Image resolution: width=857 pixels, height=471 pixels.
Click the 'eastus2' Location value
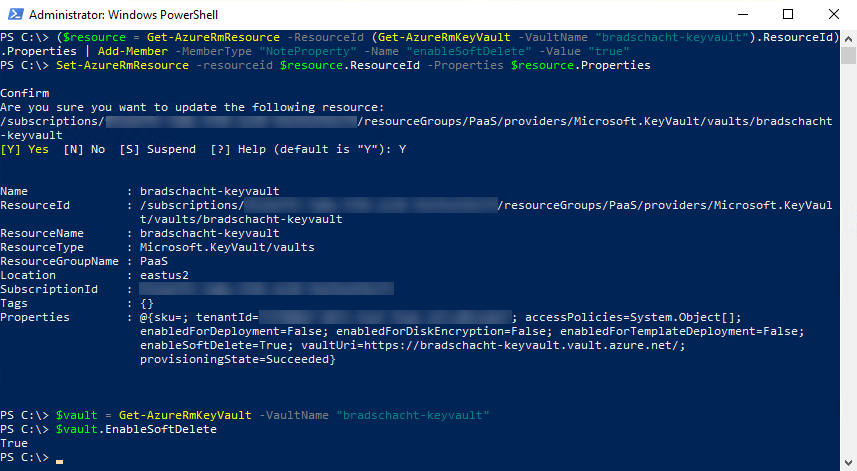tap(166, 275)
